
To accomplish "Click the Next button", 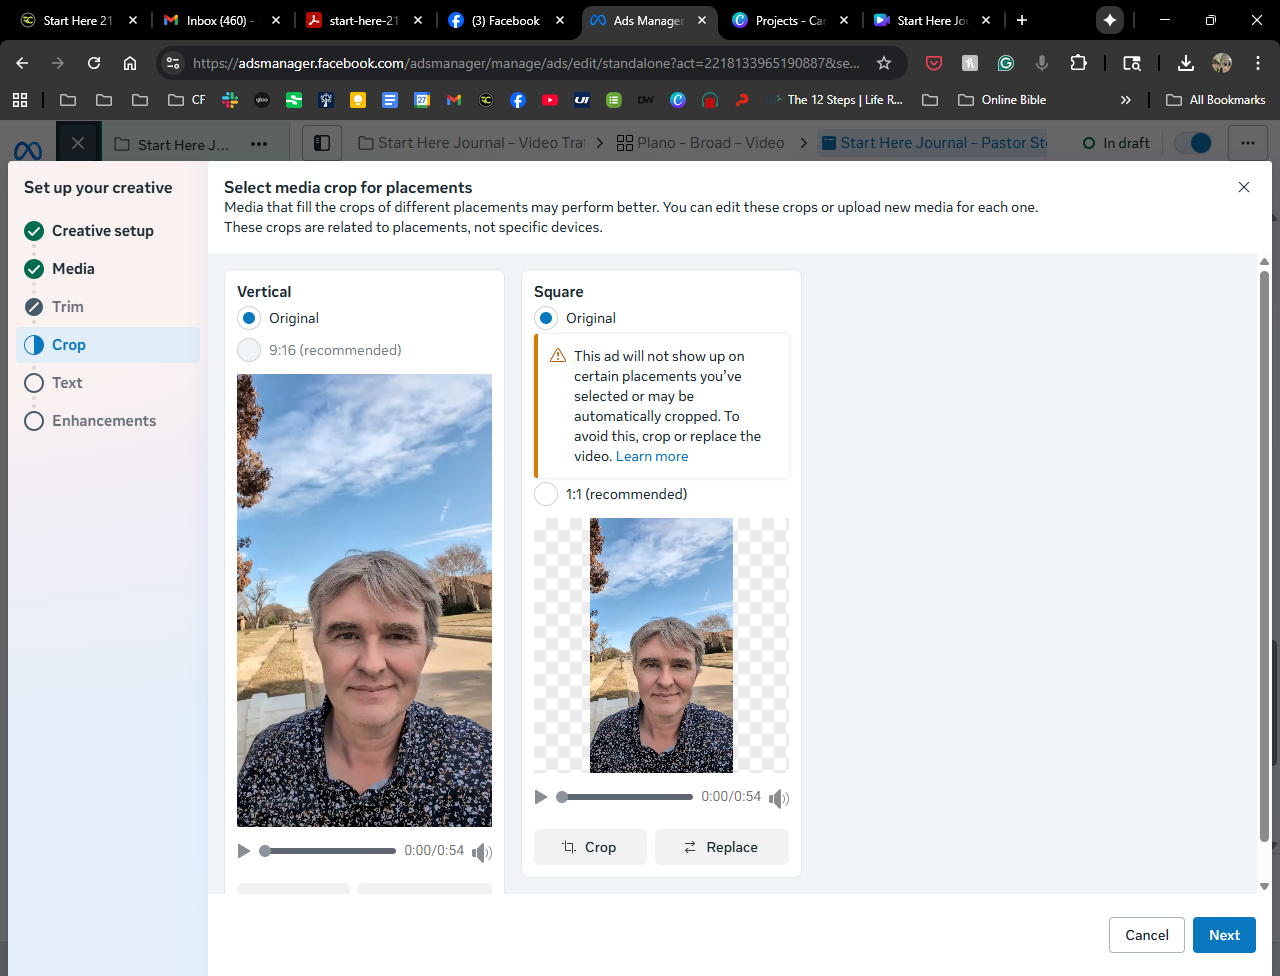I will tap(1224, 935).
